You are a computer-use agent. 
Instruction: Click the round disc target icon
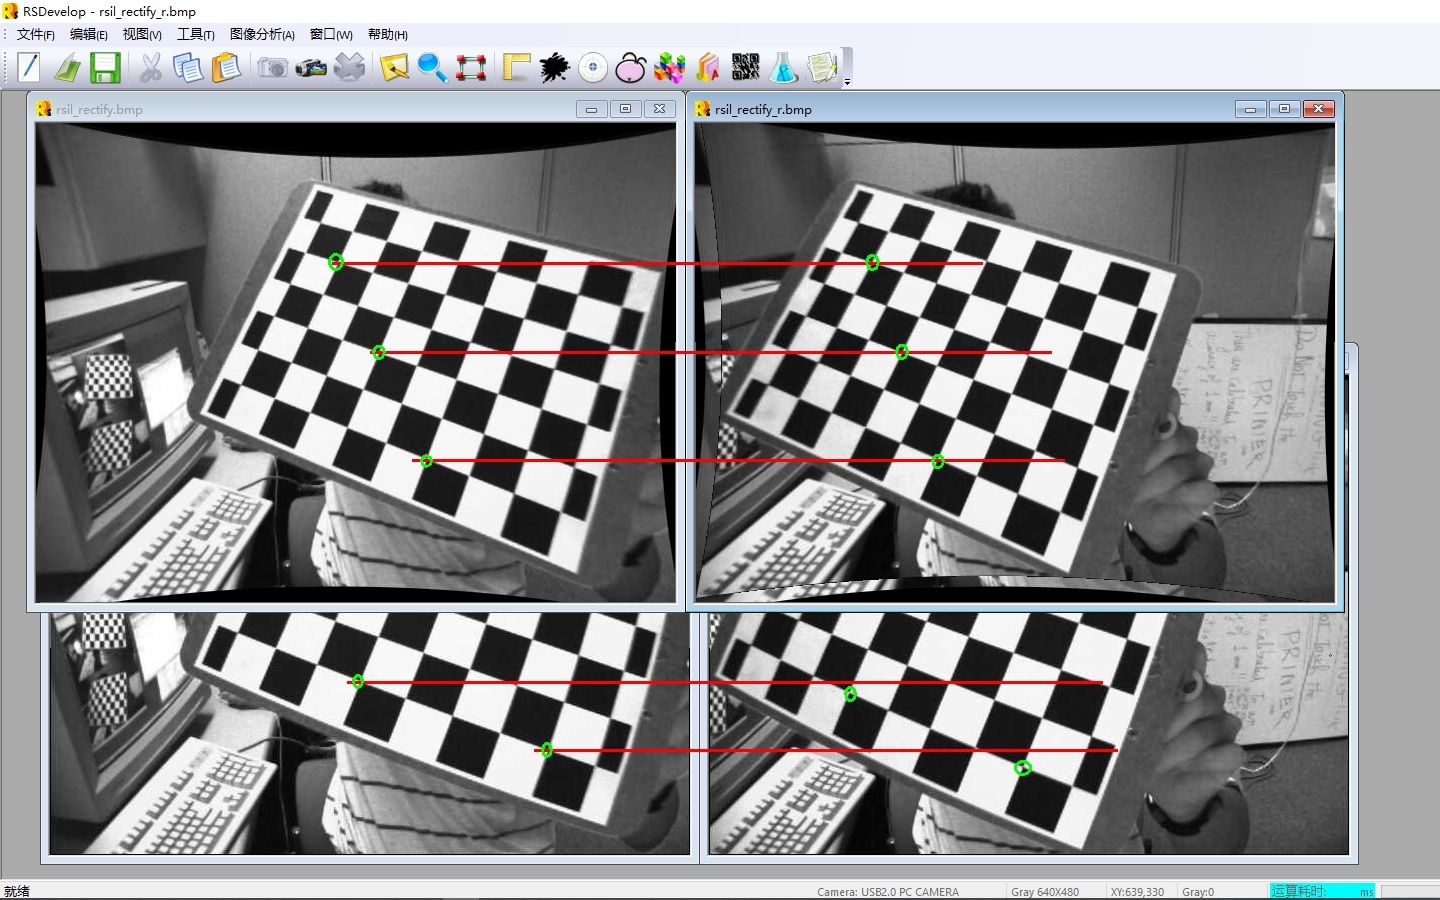pos(593,67)
